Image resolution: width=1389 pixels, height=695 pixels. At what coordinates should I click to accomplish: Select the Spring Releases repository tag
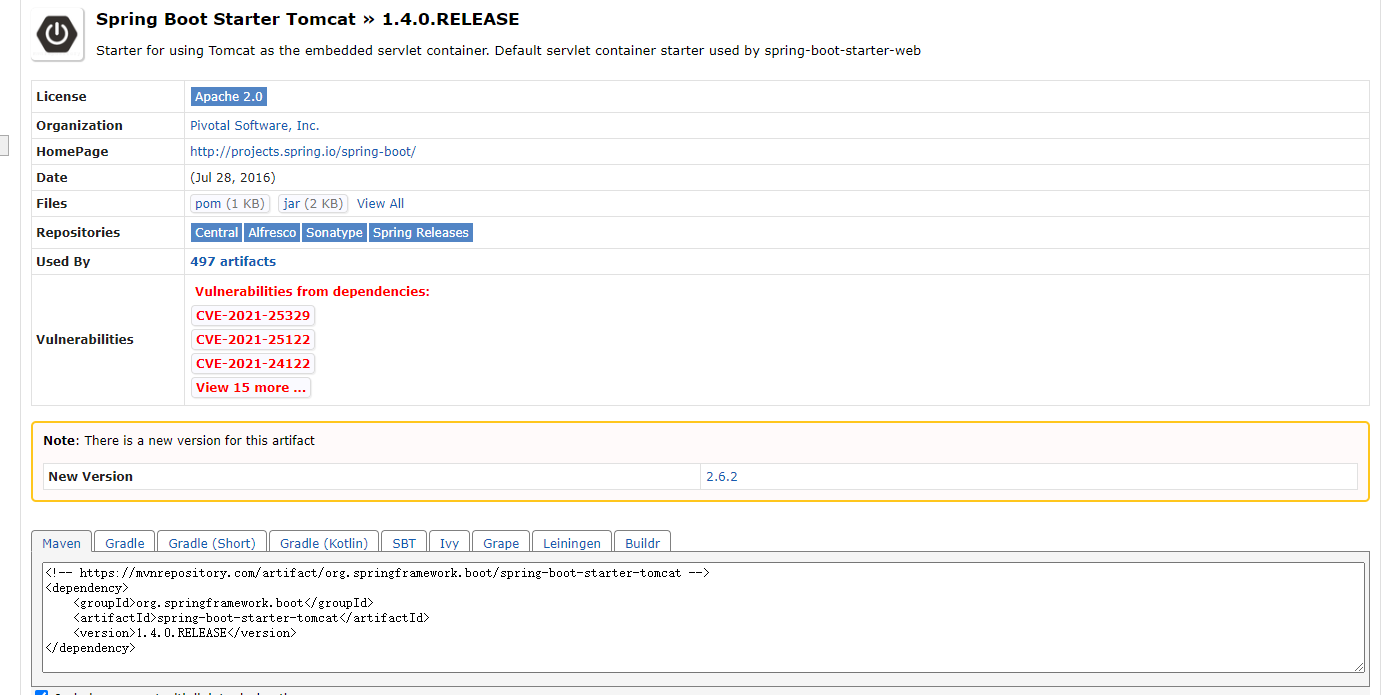coord(421,233)
